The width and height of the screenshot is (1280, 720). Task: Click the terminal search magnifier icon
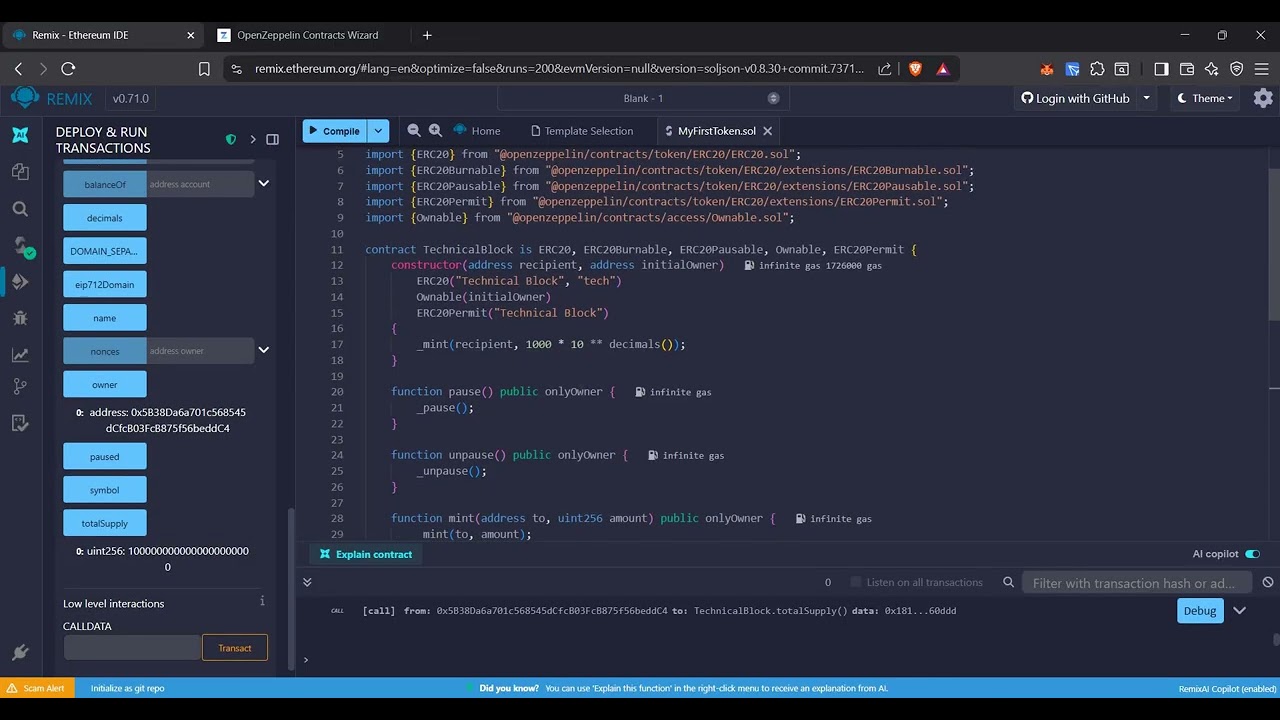tap(1009, 582)
